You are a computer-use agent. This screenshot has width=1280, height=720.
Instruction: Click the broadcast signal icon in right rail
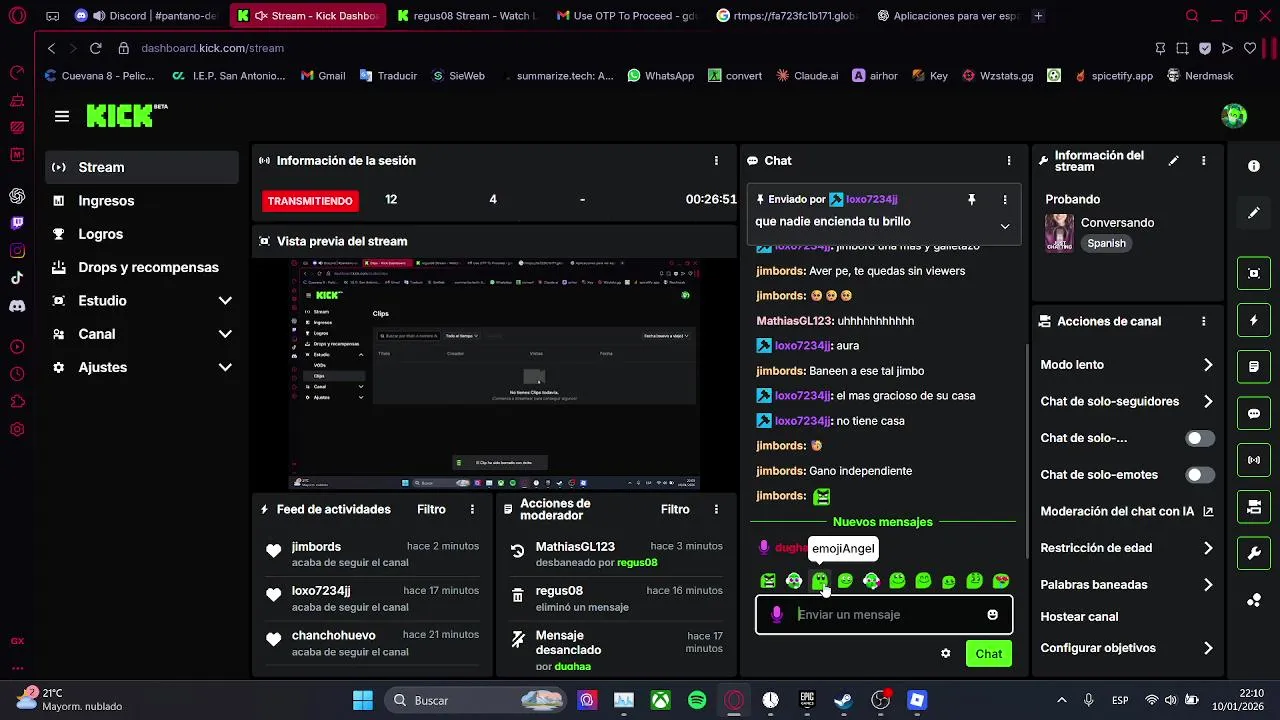[x=1254, y=460]
